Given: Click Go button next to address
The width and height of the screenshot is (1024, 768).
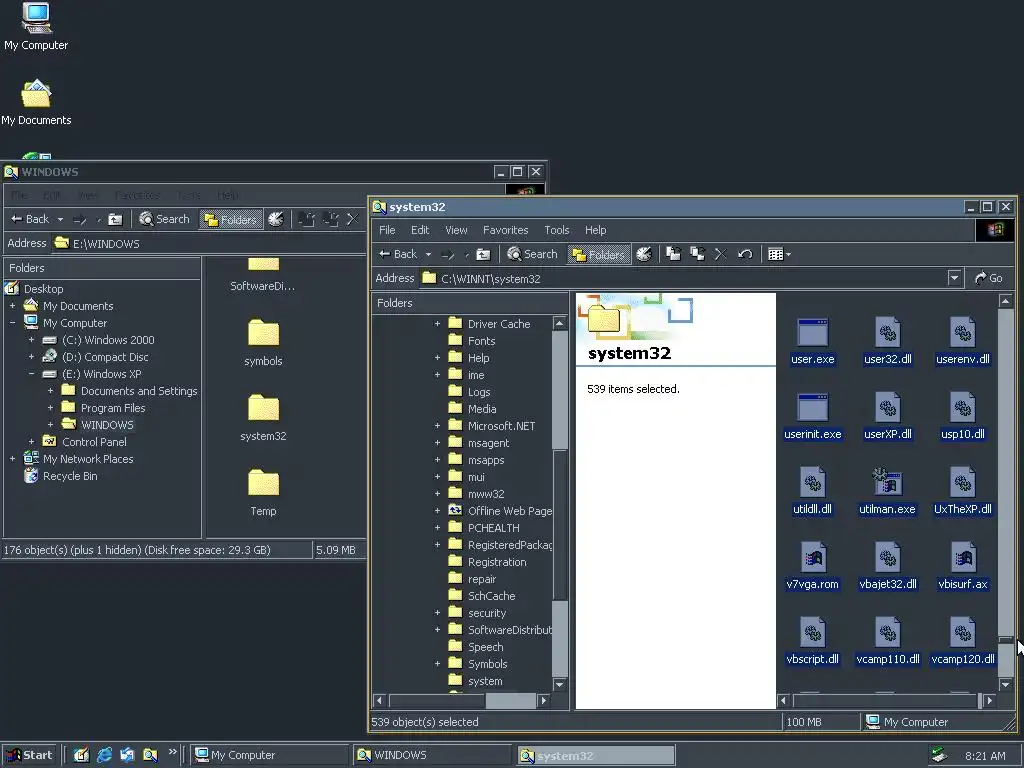Looking at the screenshot, I should point(989,278).
